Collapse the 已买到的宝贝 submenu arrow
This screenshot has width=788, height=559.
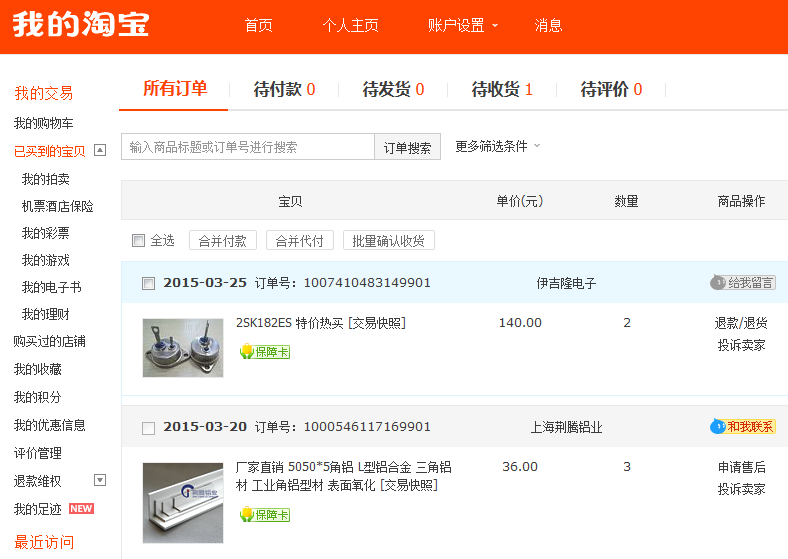click(x=100, y=150)
